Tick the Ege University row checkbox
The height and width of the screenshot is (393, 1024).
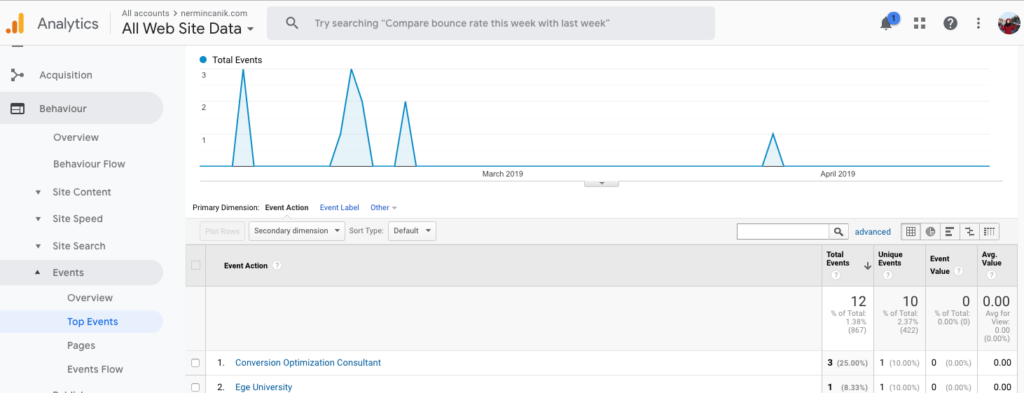point(195,387)
